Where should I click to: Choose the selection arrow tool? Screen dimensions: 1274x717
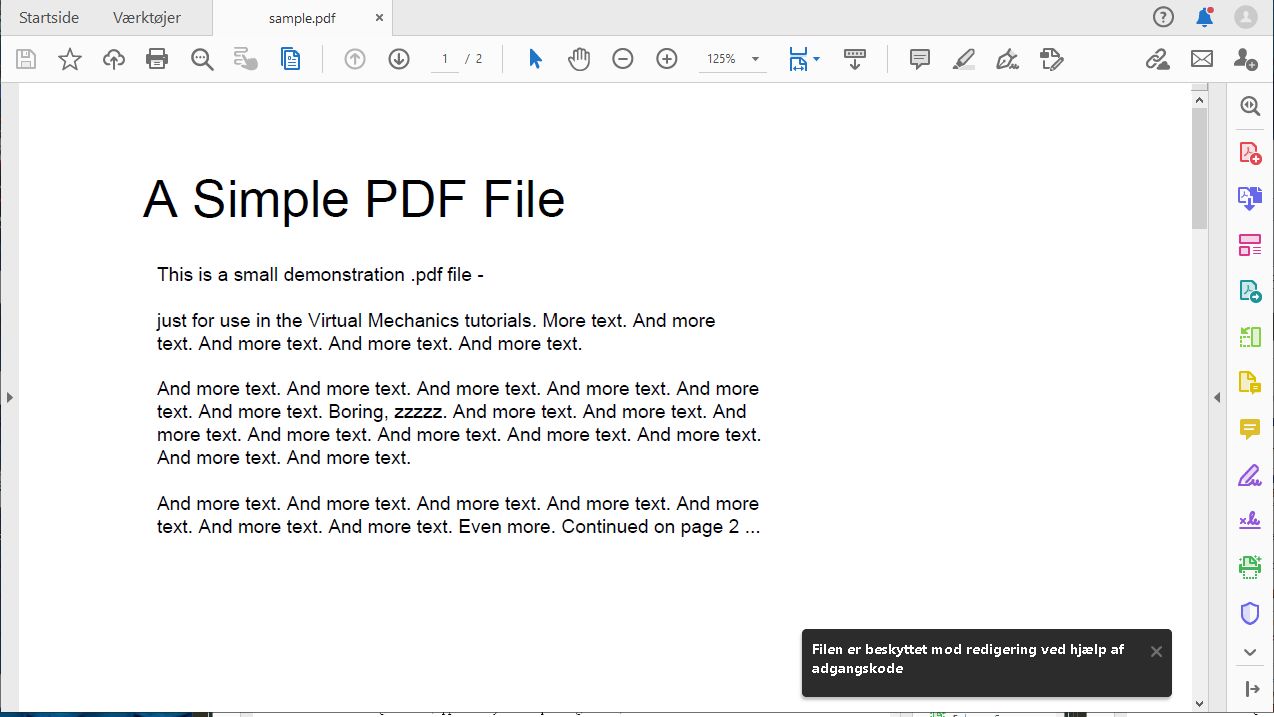click(x=535, y=59)
